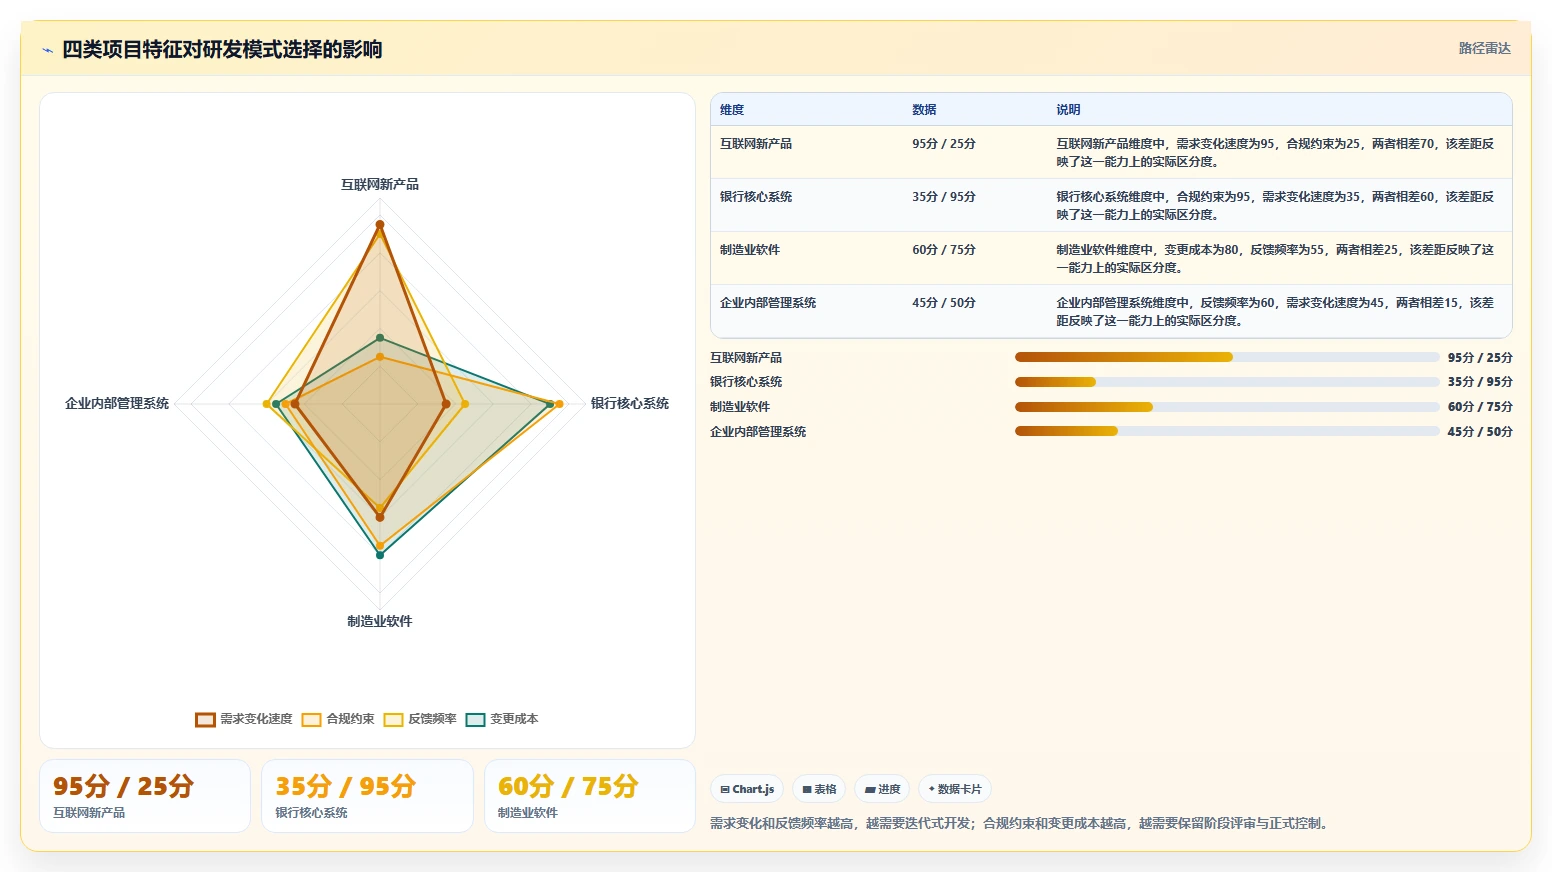Click the header icon beside the title
This screenshot has width=1552, height=872.
click(x=47, y=50)
